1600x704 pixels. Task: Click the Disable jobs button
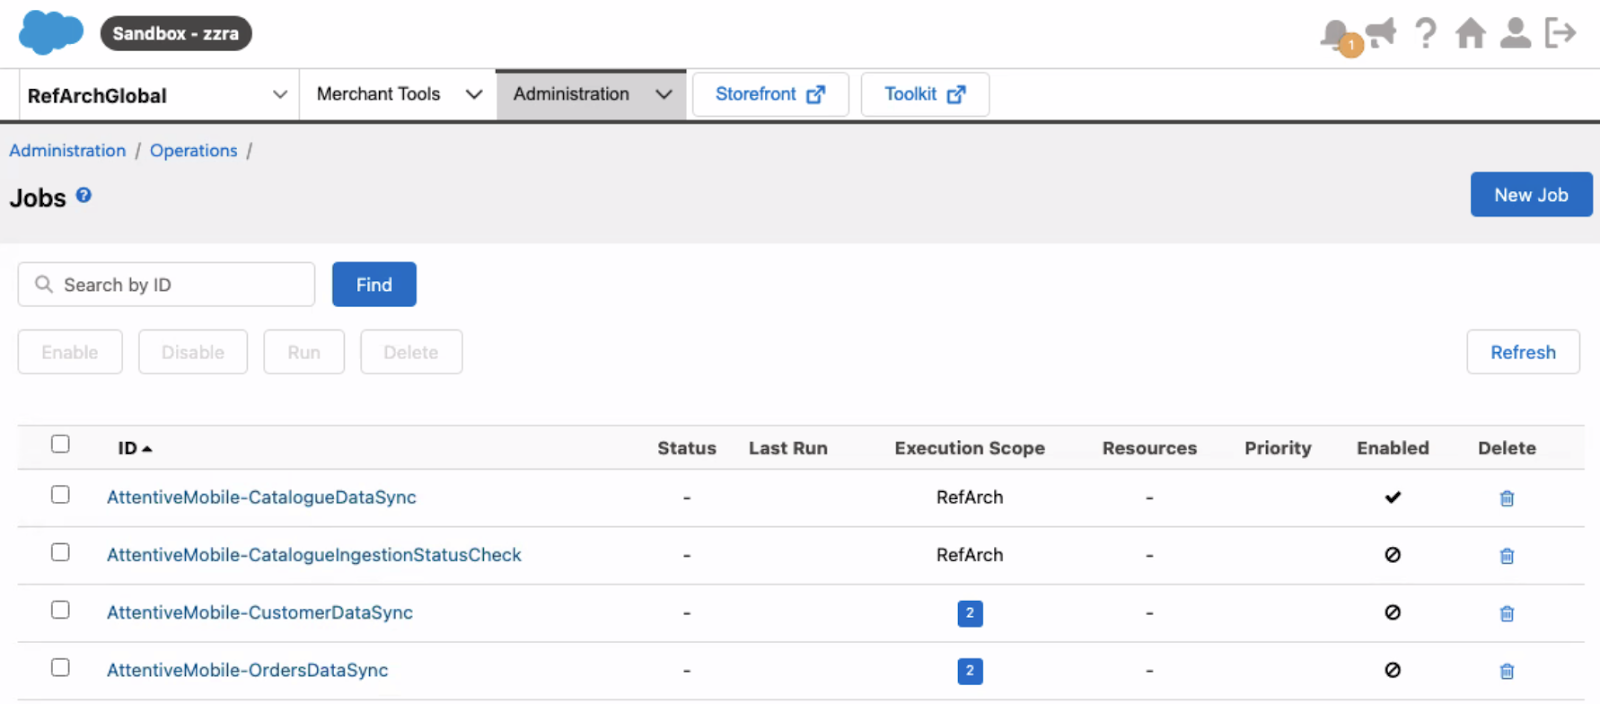point(193,352)
